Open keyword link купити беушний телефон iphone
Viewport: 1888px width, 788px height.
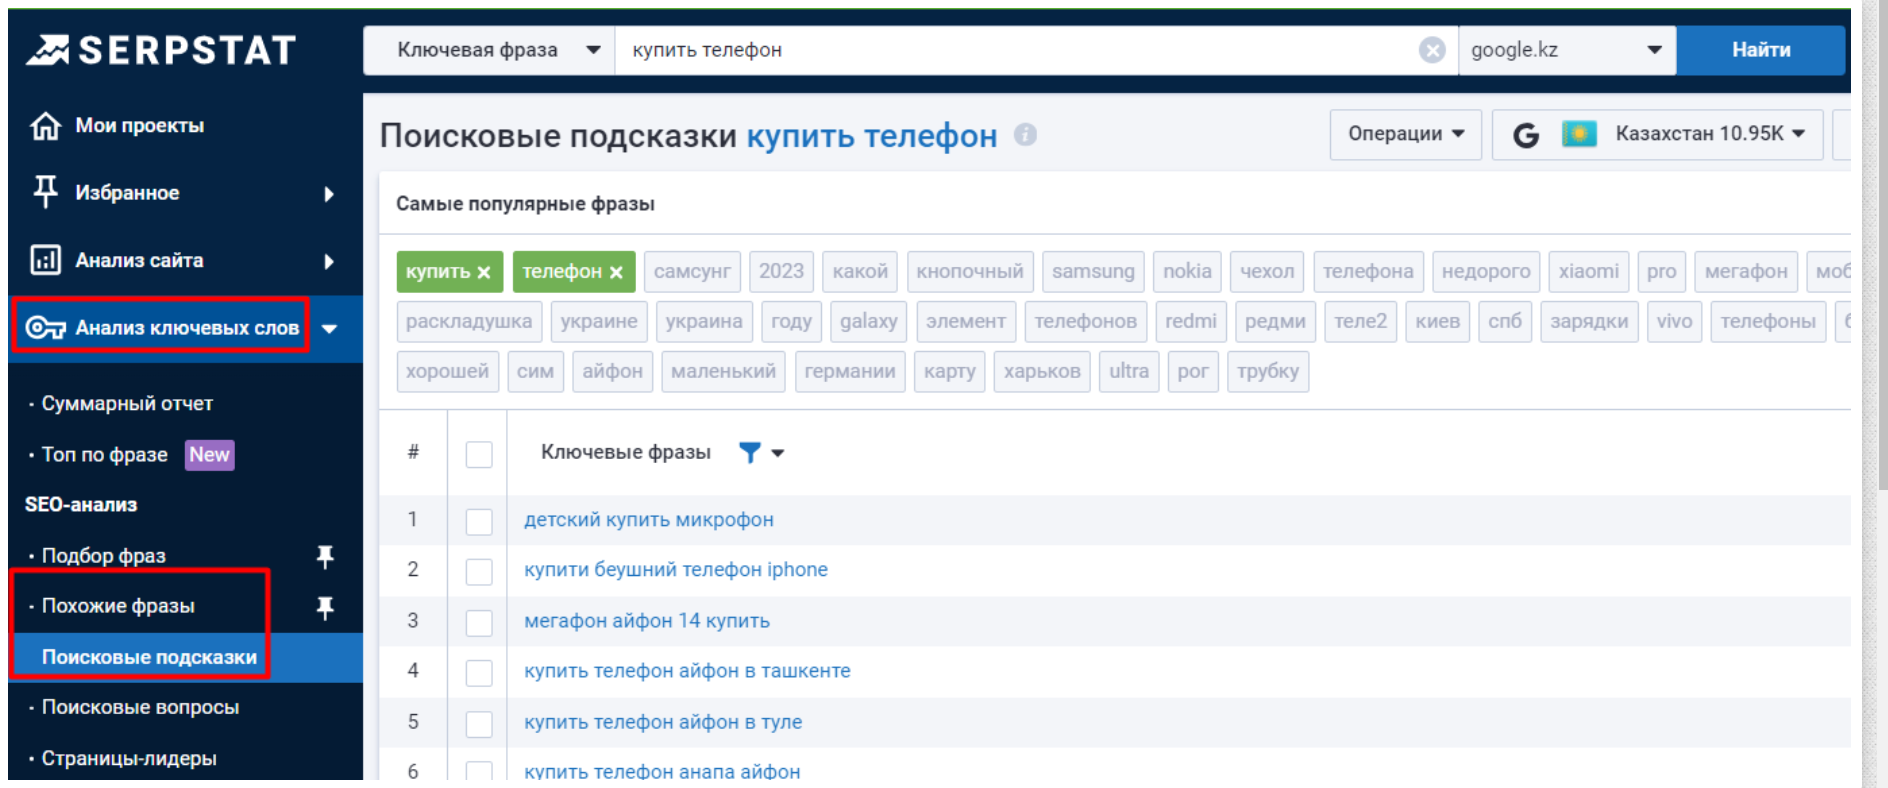tap(676, 570)
